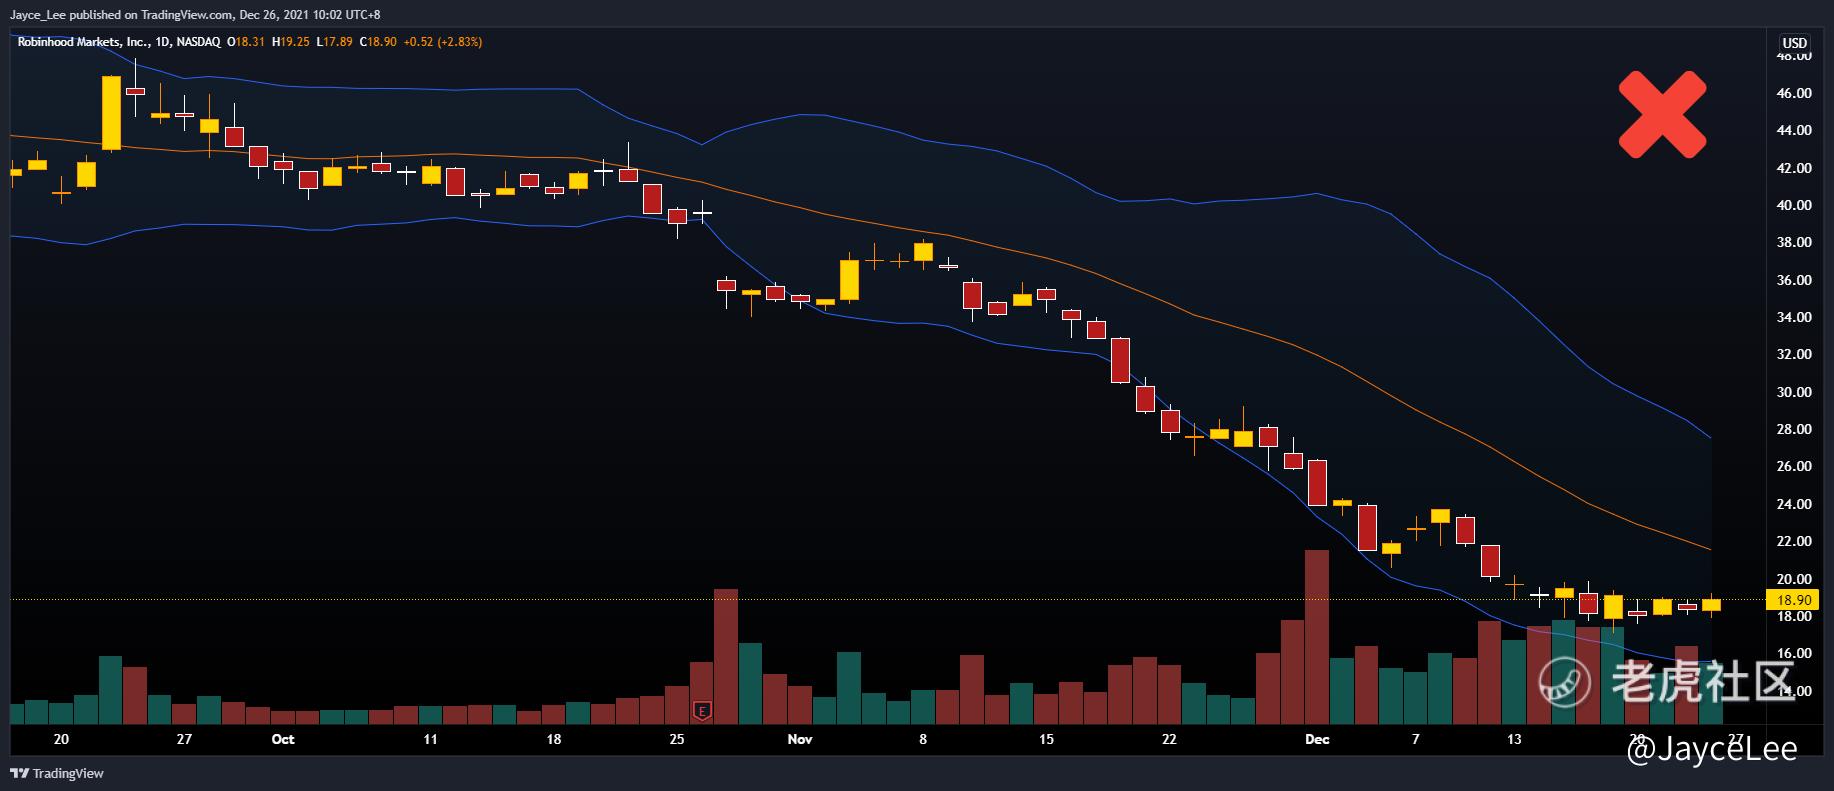Image resolution: width=1834 pixels, height=791 pixels.
Task: Click the earnings E marker on the chart
Action: [x=702, y=711]
